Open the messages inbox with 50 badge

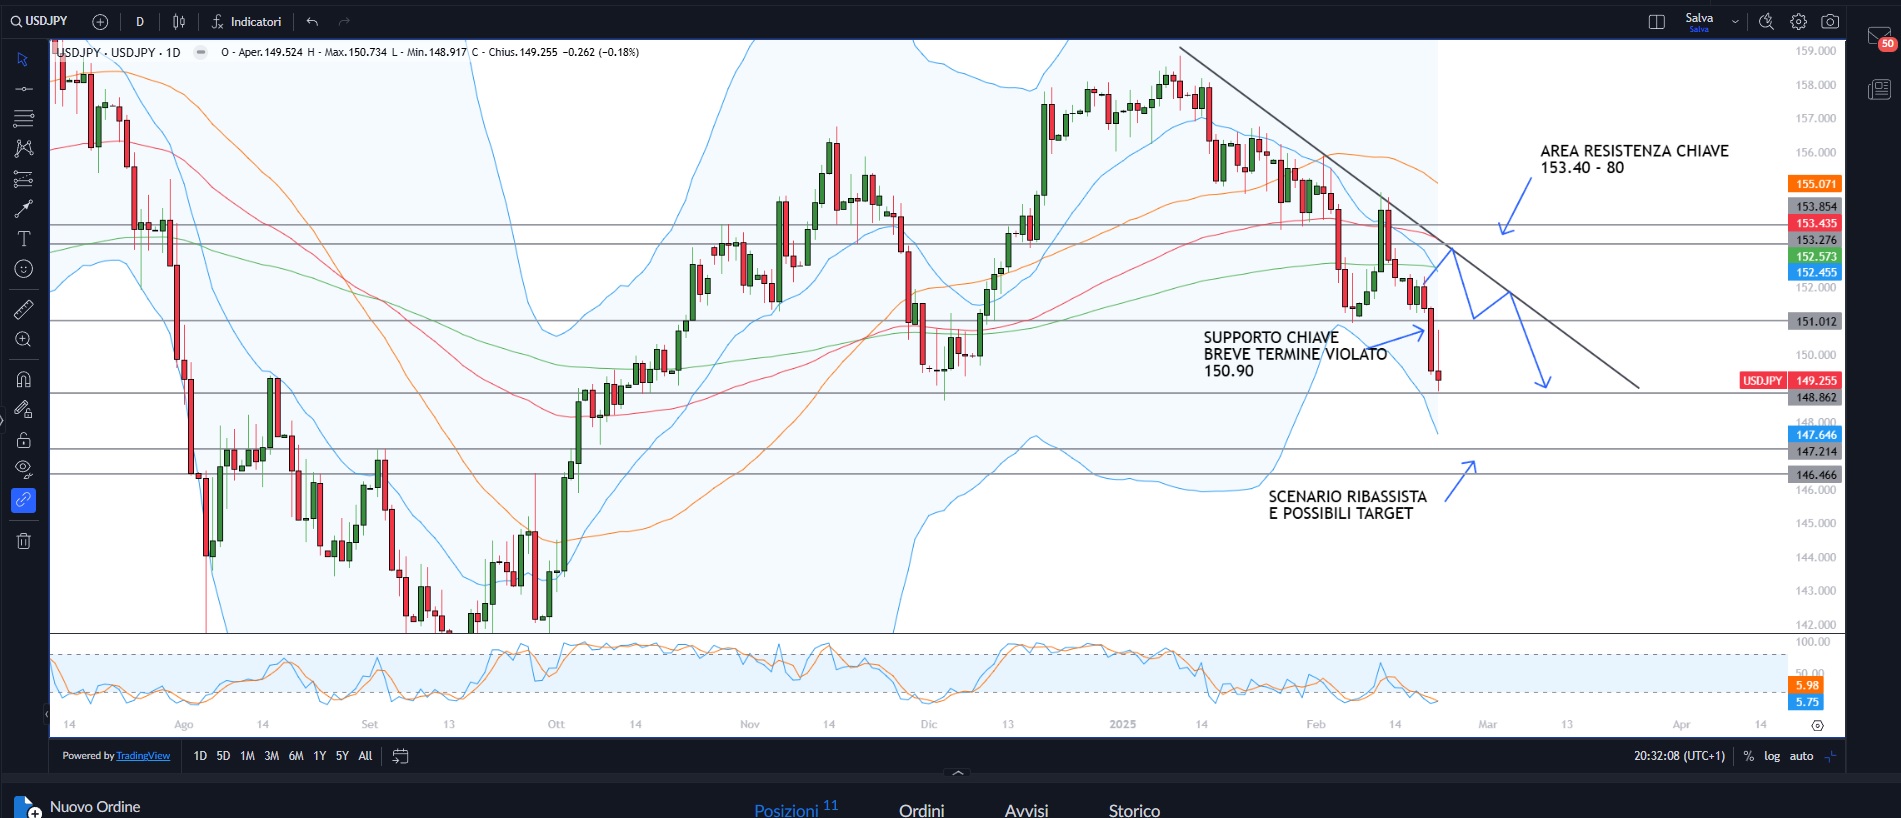1879,38
